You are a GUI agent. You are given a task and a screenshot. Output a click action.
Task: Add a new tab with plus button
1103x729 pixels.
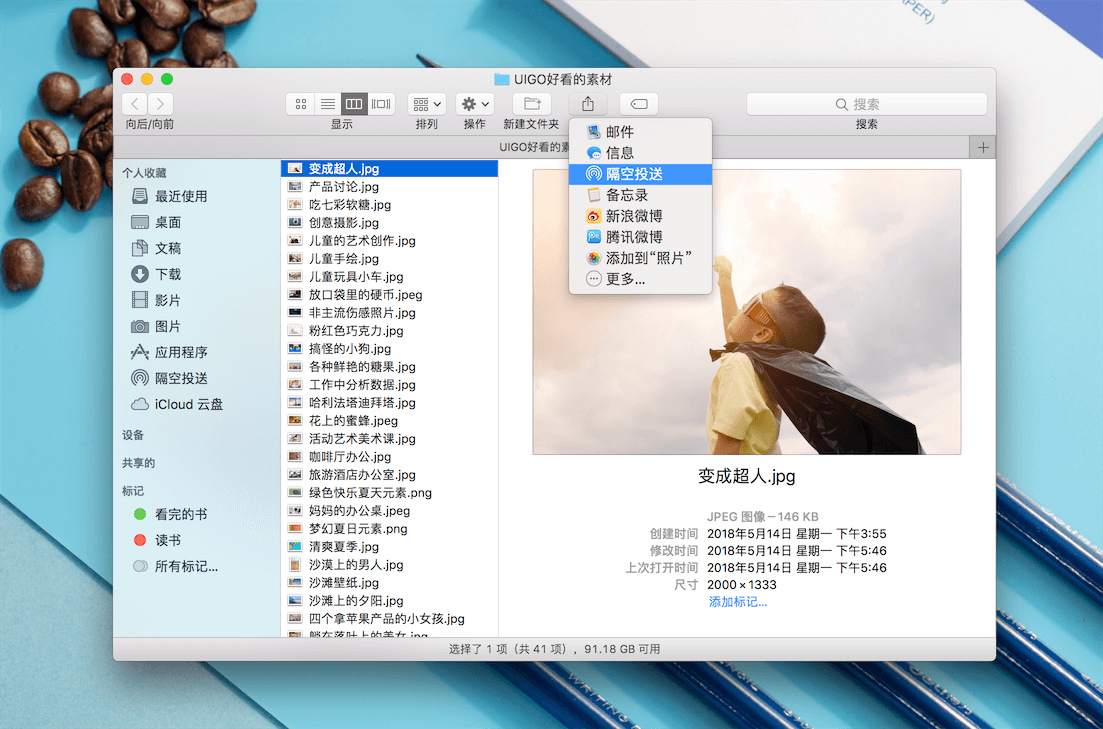(983, 147)
